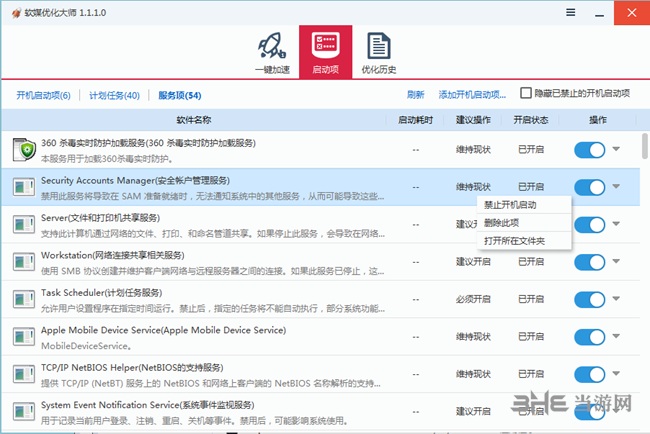Image resolution: width=650 pixels, height=434 pixels.
Task: Click the TCP/IP NetBIOS Helper icon
Action: pos(24,374)
